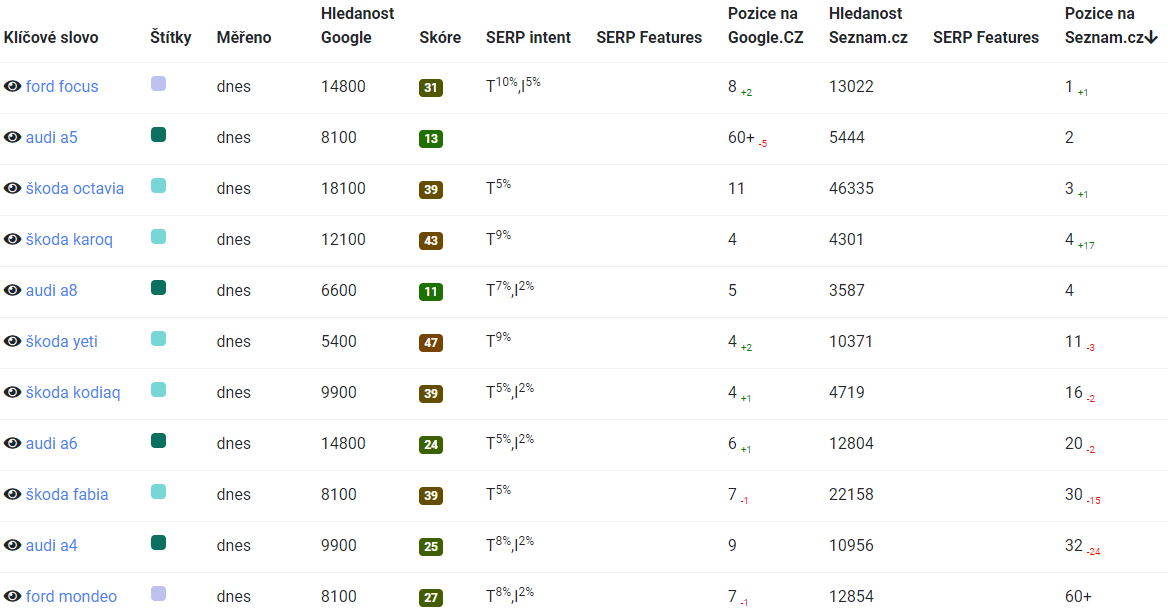The width and height of the screenshot is (1168, 616).
Task: Click score badge 39 in škoda octavia row
Action: [431, 190]
